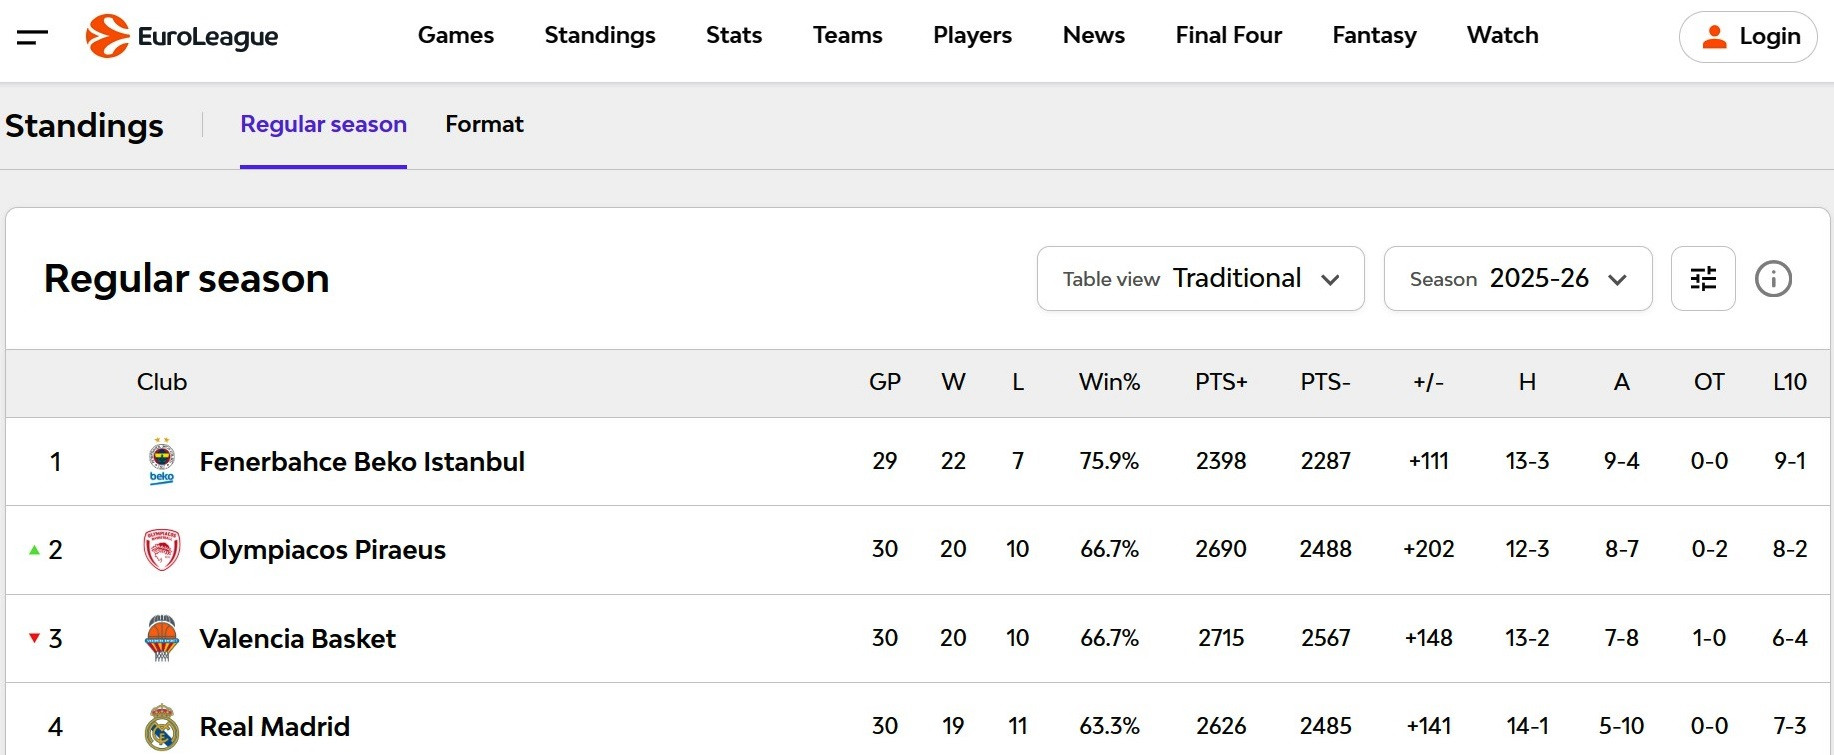Switch to the Format tab
Screen dimensions: 1834x755
tap(484, 124)
